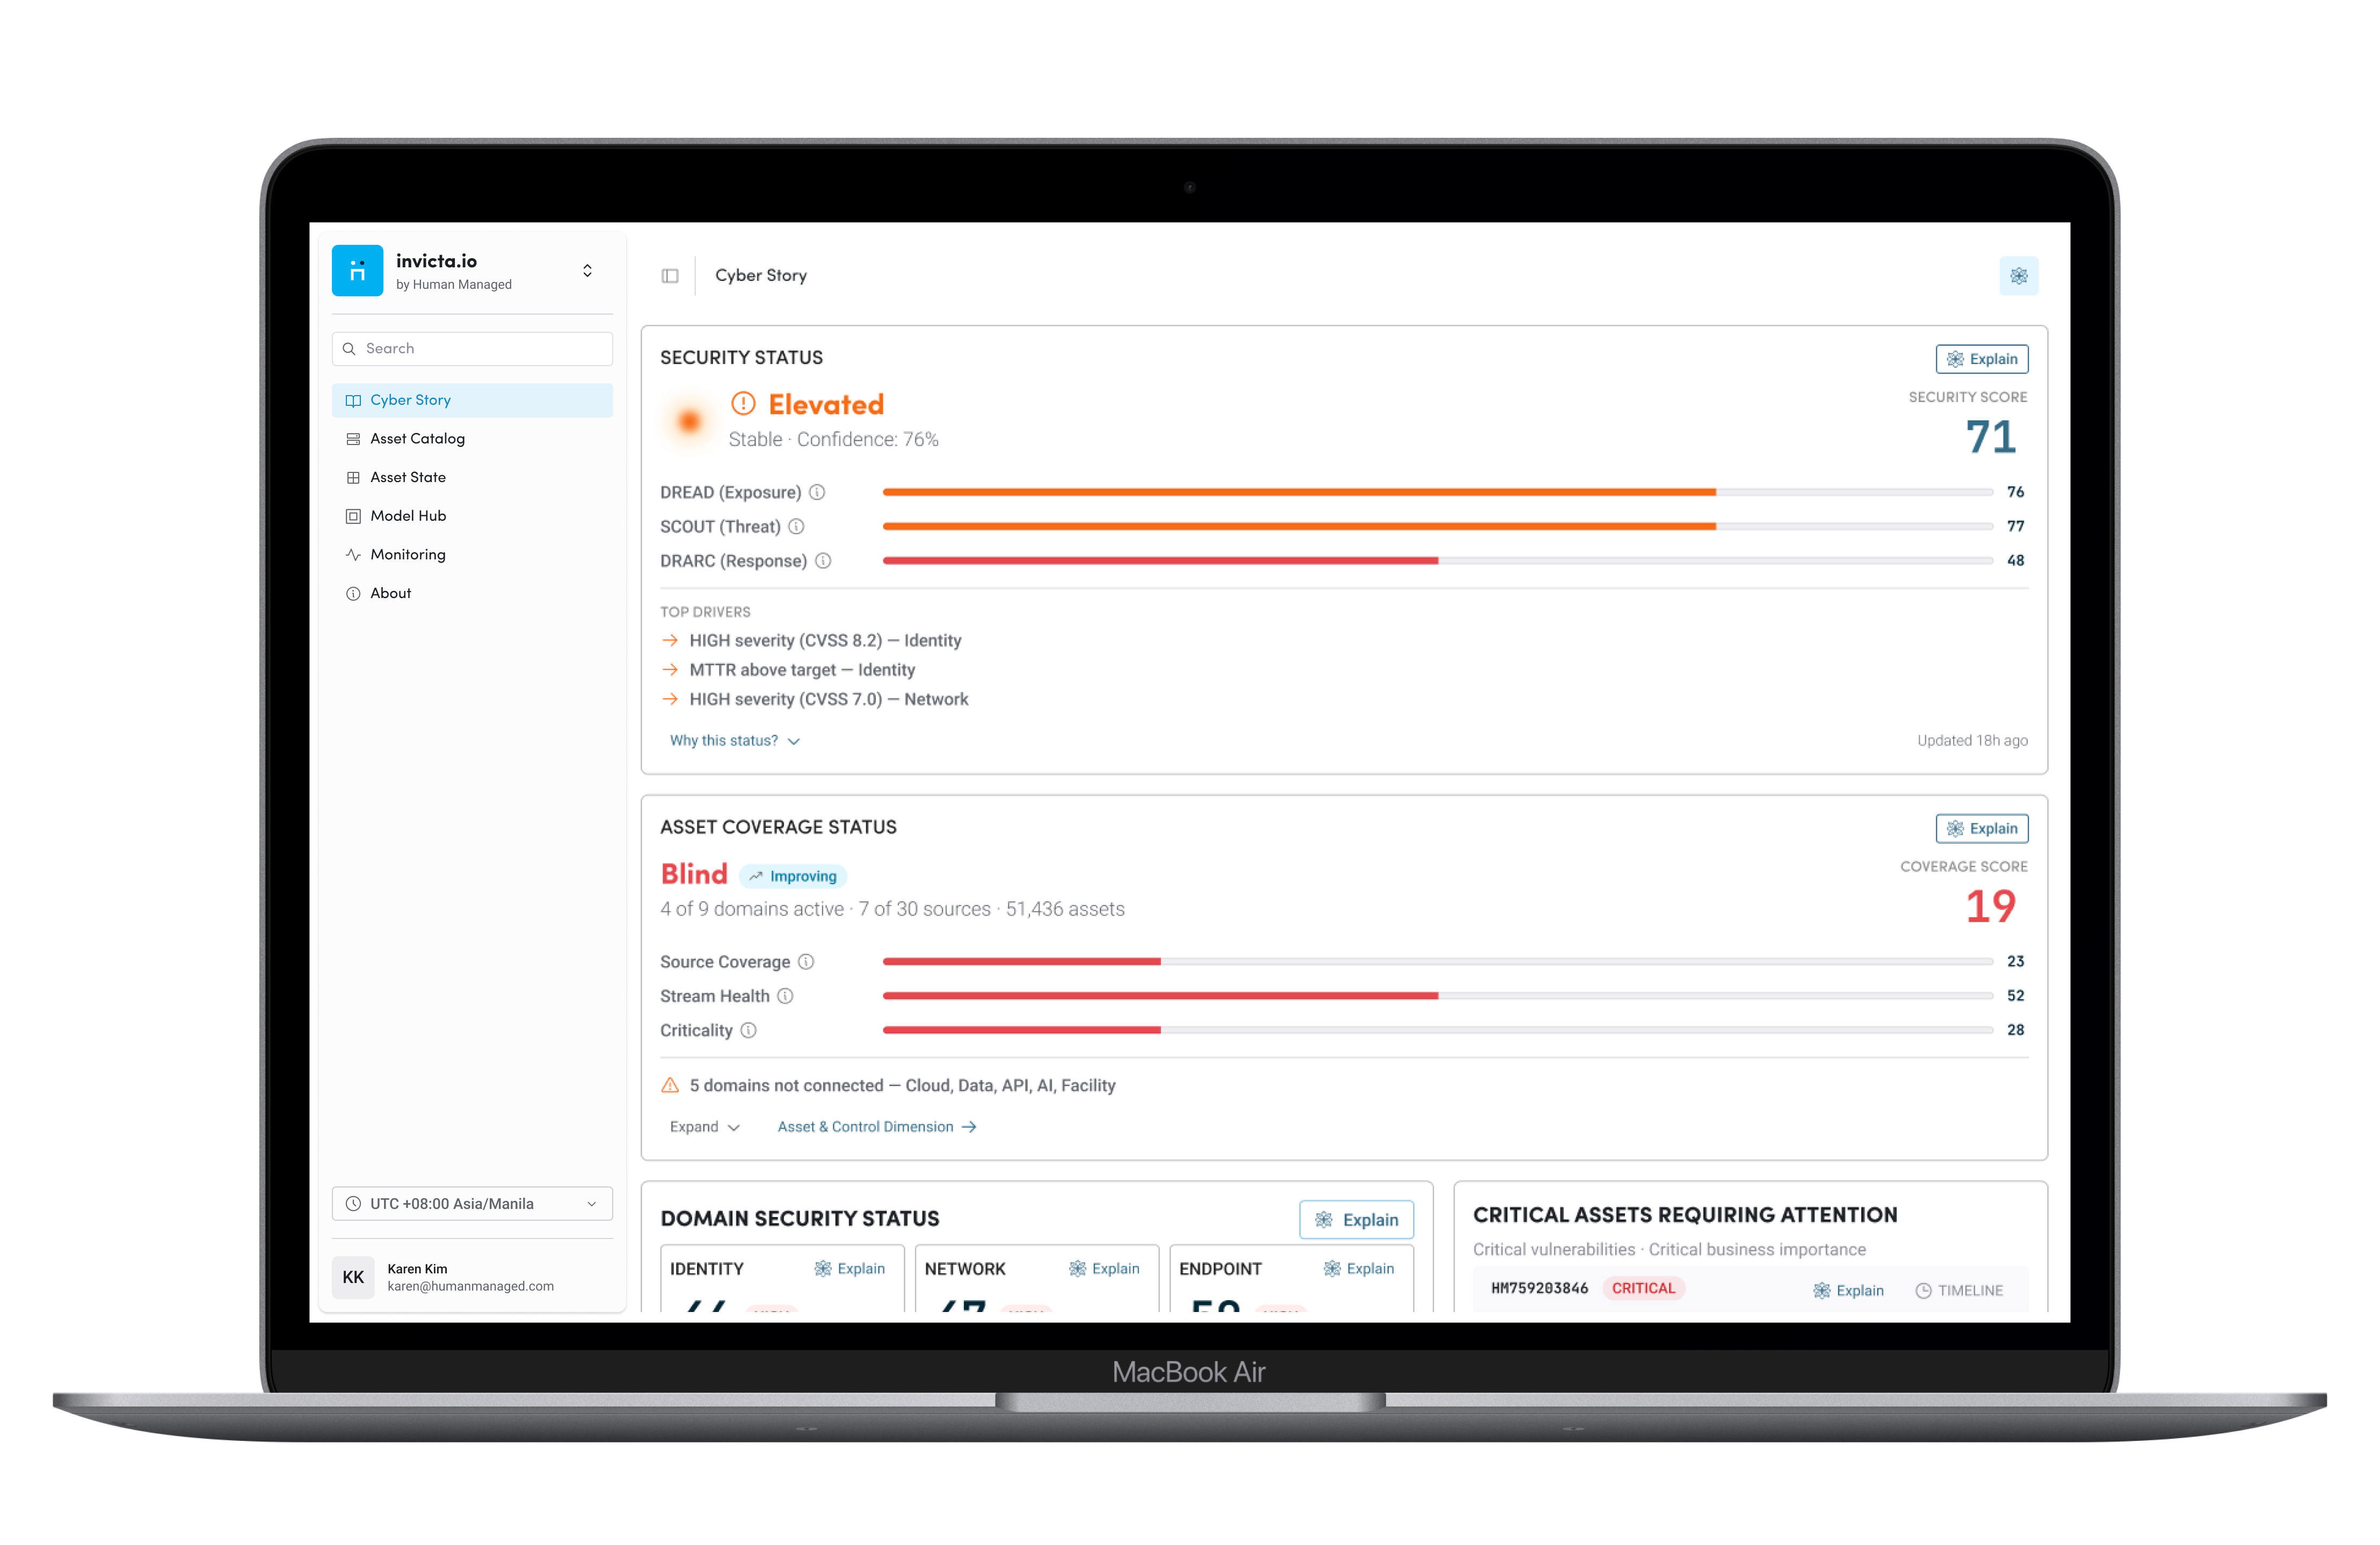Image resolution: width=2380 pixels, height=1545 pixels.
Task: Click the clock icon in the timezone selector
Action: [x=353, y=1204]
